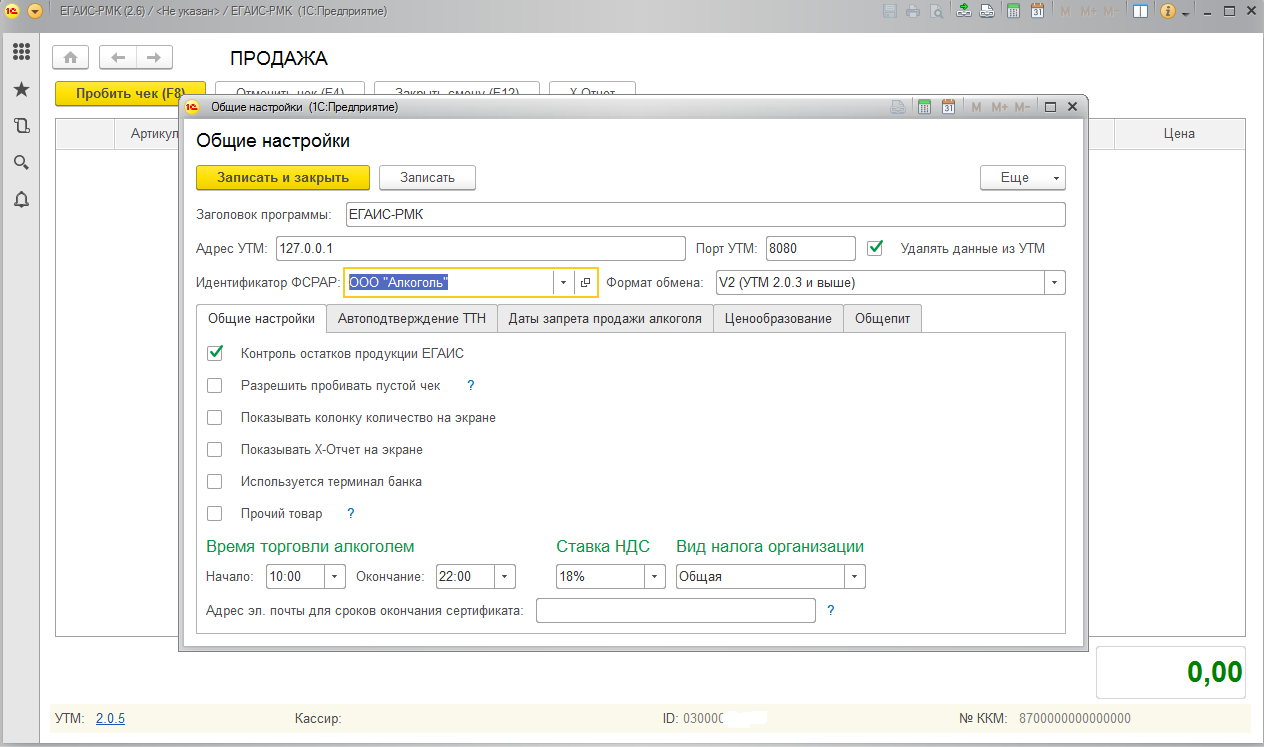Screen dimensions: 1264x747
Task: Open calculator icon in dialog title bar
Action: 925,107
